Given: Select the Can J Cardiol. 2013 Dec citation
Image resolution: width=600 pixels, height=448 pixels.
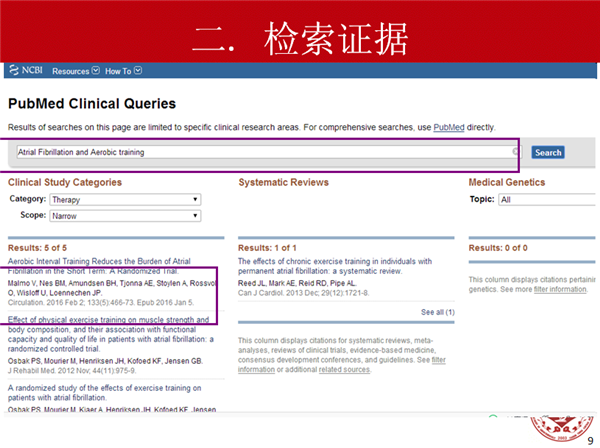Looking at the screenshot, I should point(303,293).
